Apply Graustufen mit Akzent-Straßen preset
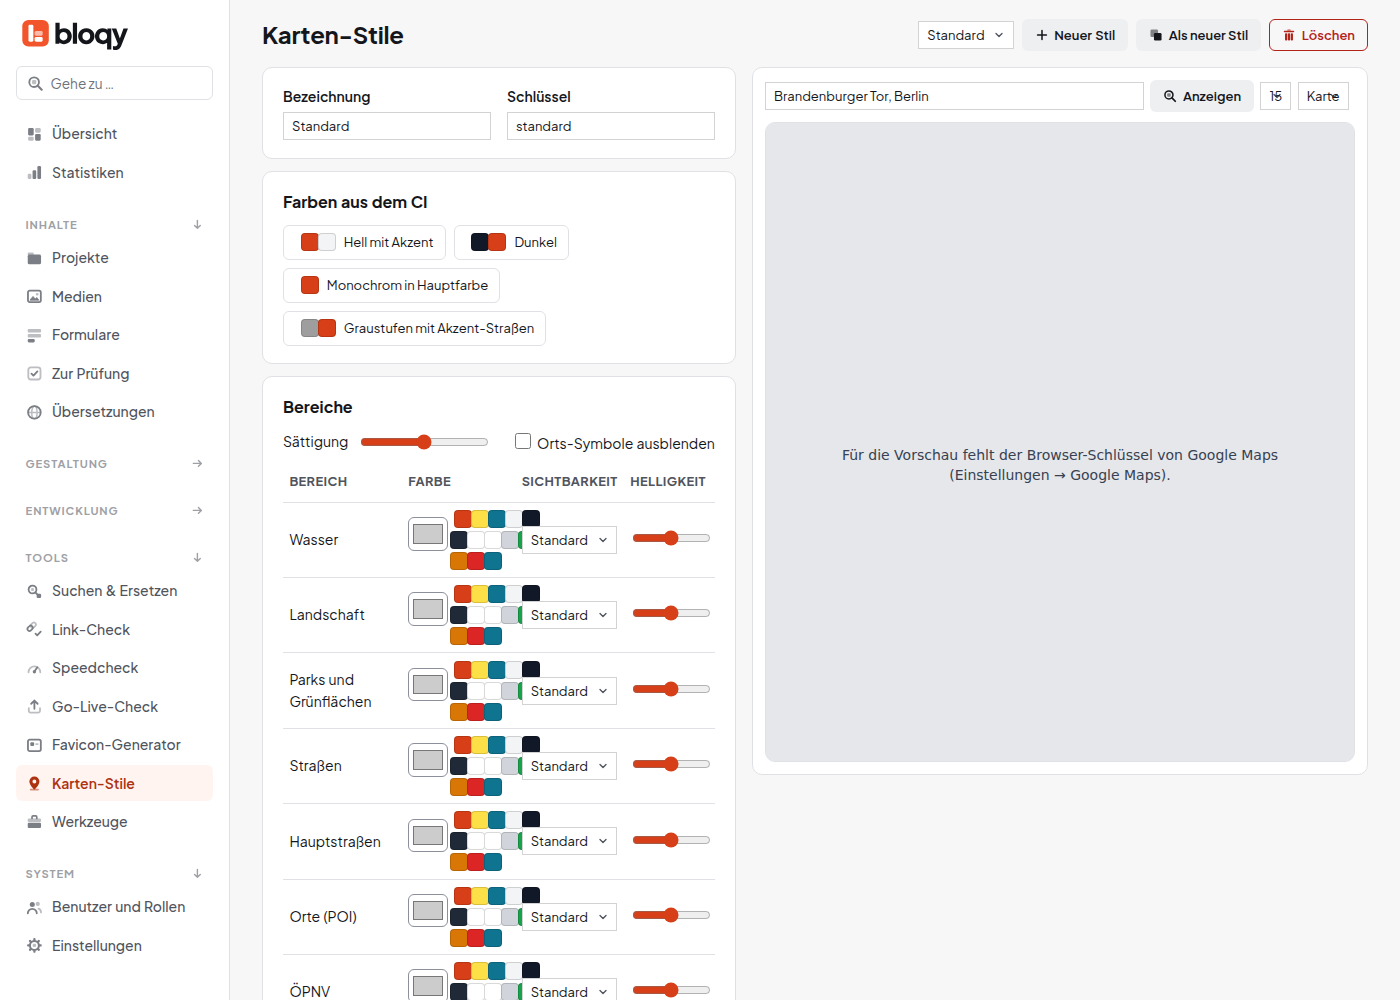 coord(414,328)
